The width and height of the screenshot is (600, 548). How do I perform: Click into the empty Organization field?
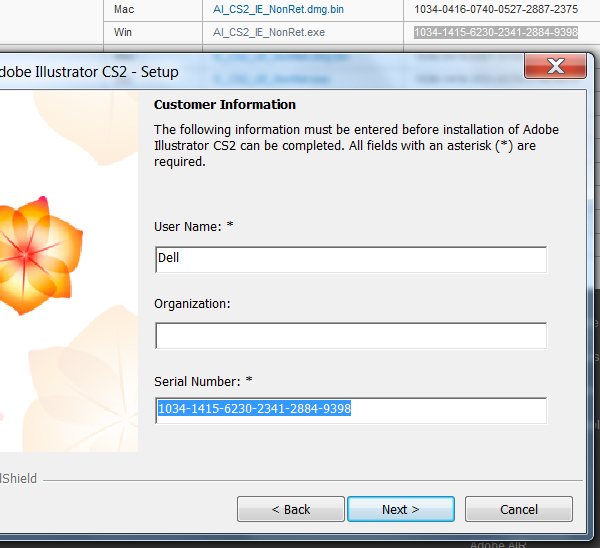(x=351, y=336)
